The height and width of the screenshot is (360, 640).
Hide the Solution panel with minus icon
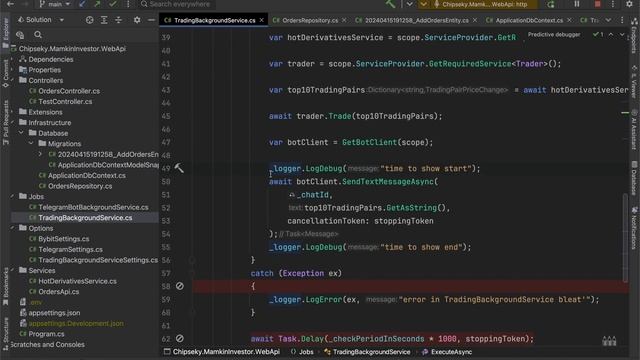click(x=151, y=20)
